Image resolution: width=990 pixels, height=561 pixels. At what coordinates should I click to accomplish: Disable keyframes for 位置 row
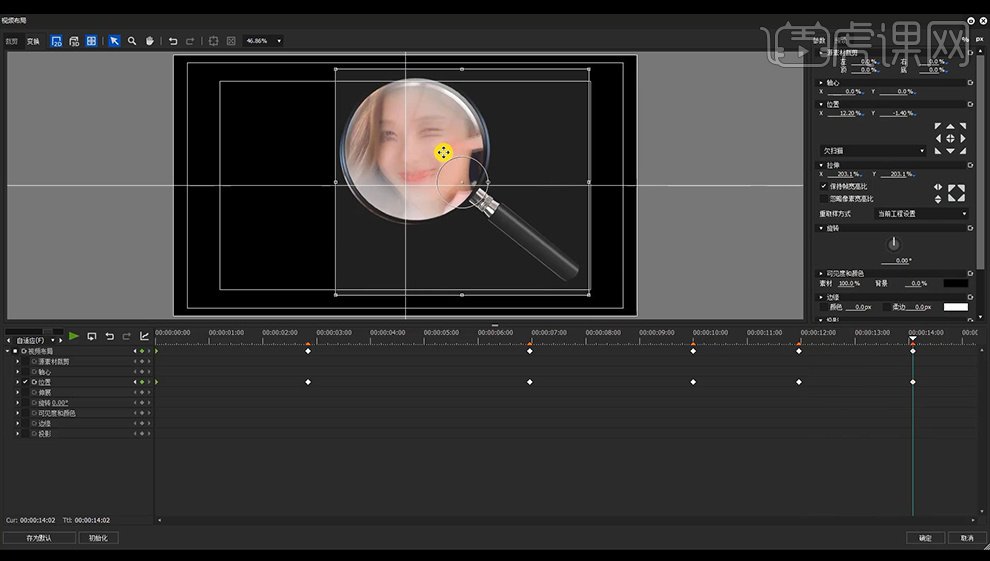click(x=25, y=382)
